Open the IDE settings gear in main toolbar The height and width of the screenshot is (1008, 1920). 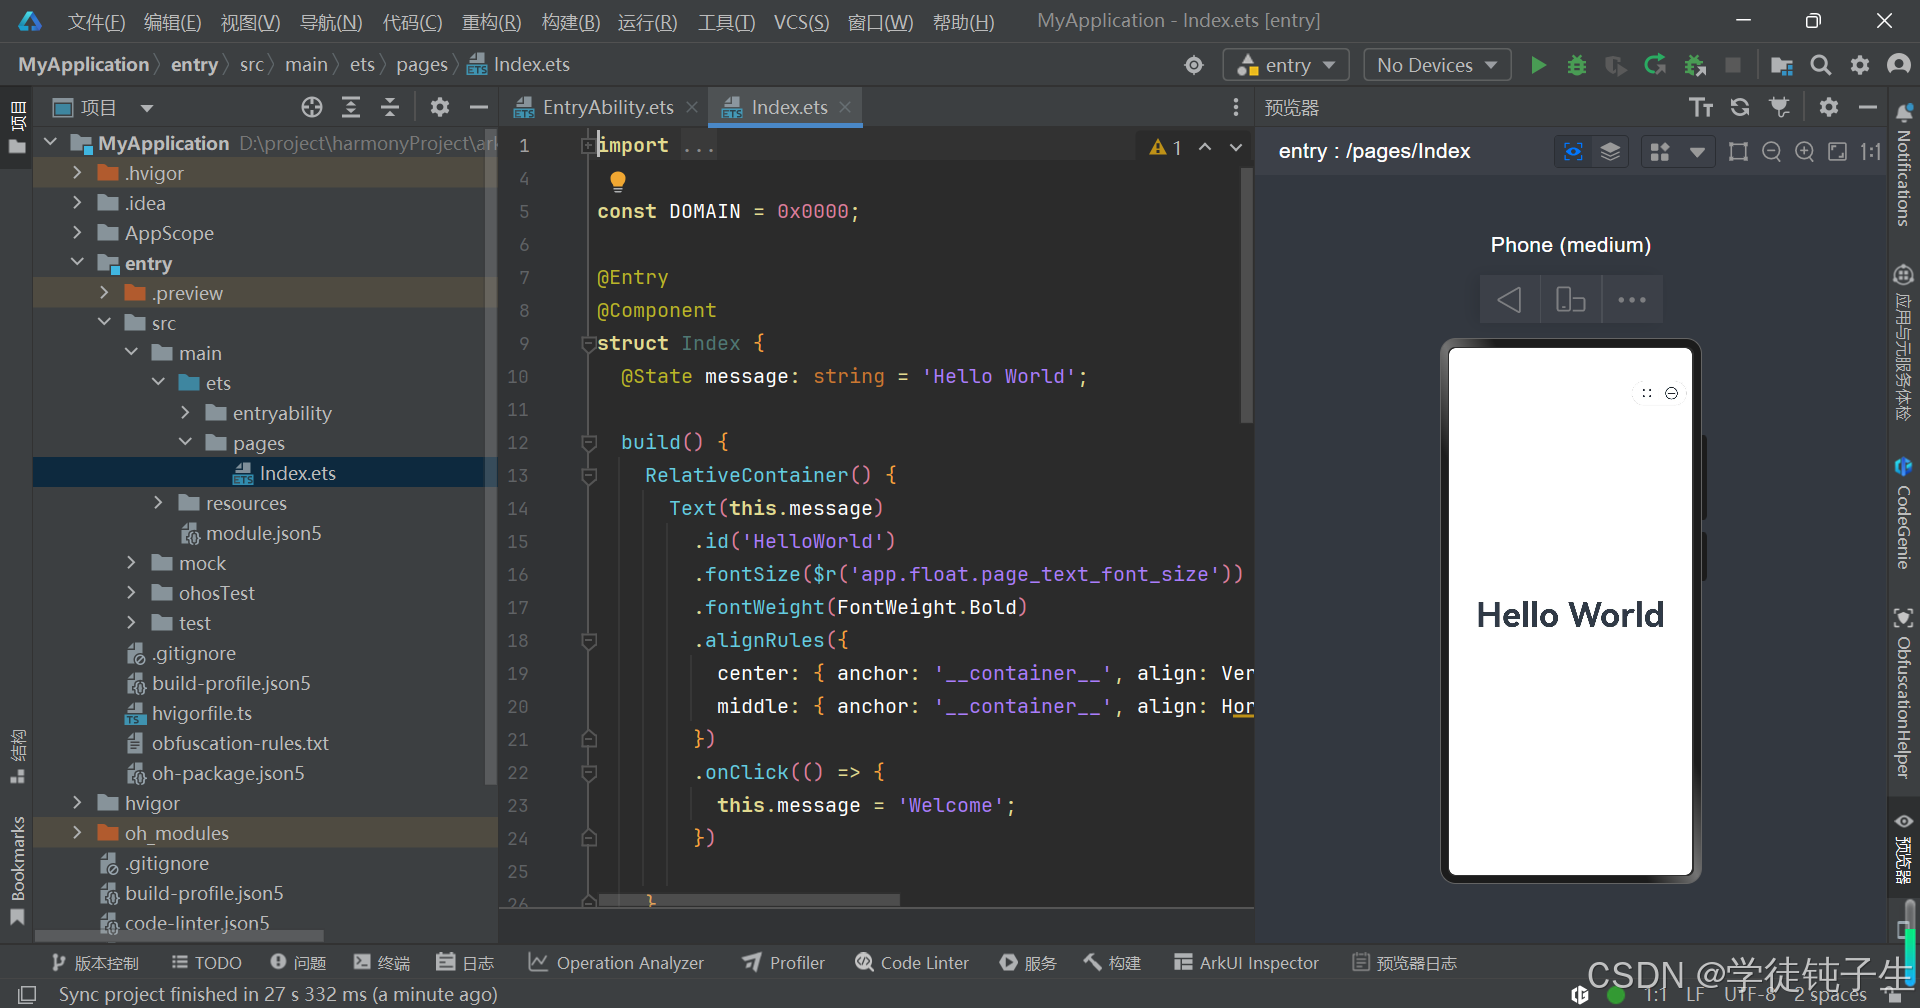coord(1860,65)
